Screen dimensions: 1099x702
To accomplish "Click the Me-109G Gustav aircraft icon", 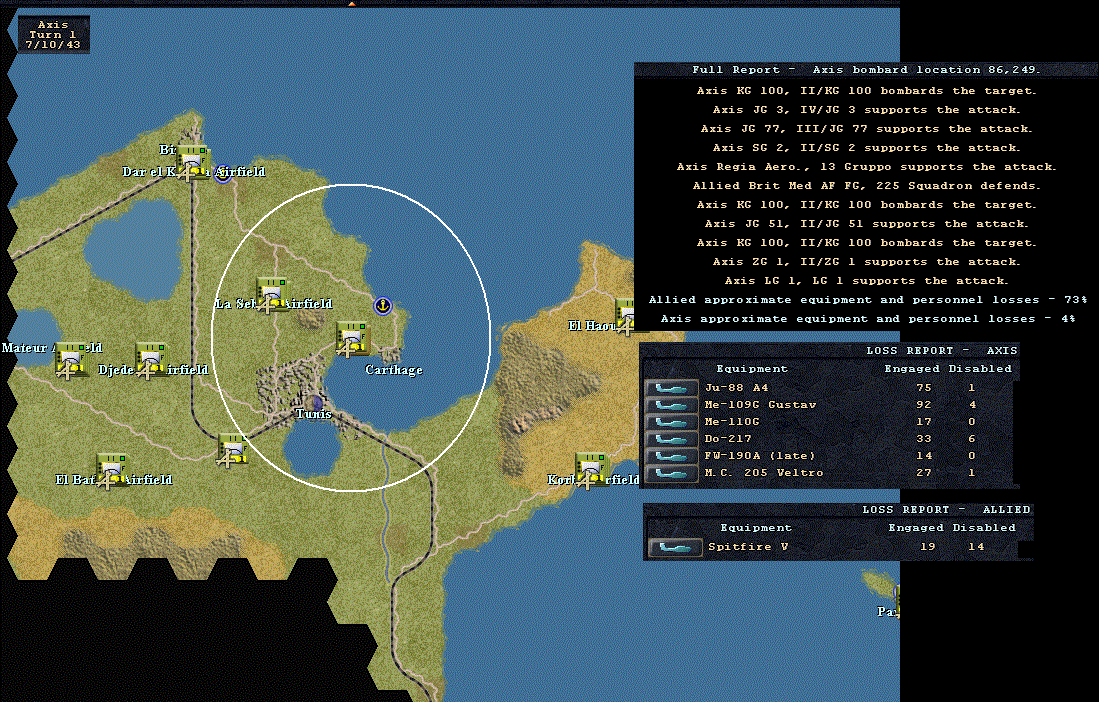I will click(671, 405).
